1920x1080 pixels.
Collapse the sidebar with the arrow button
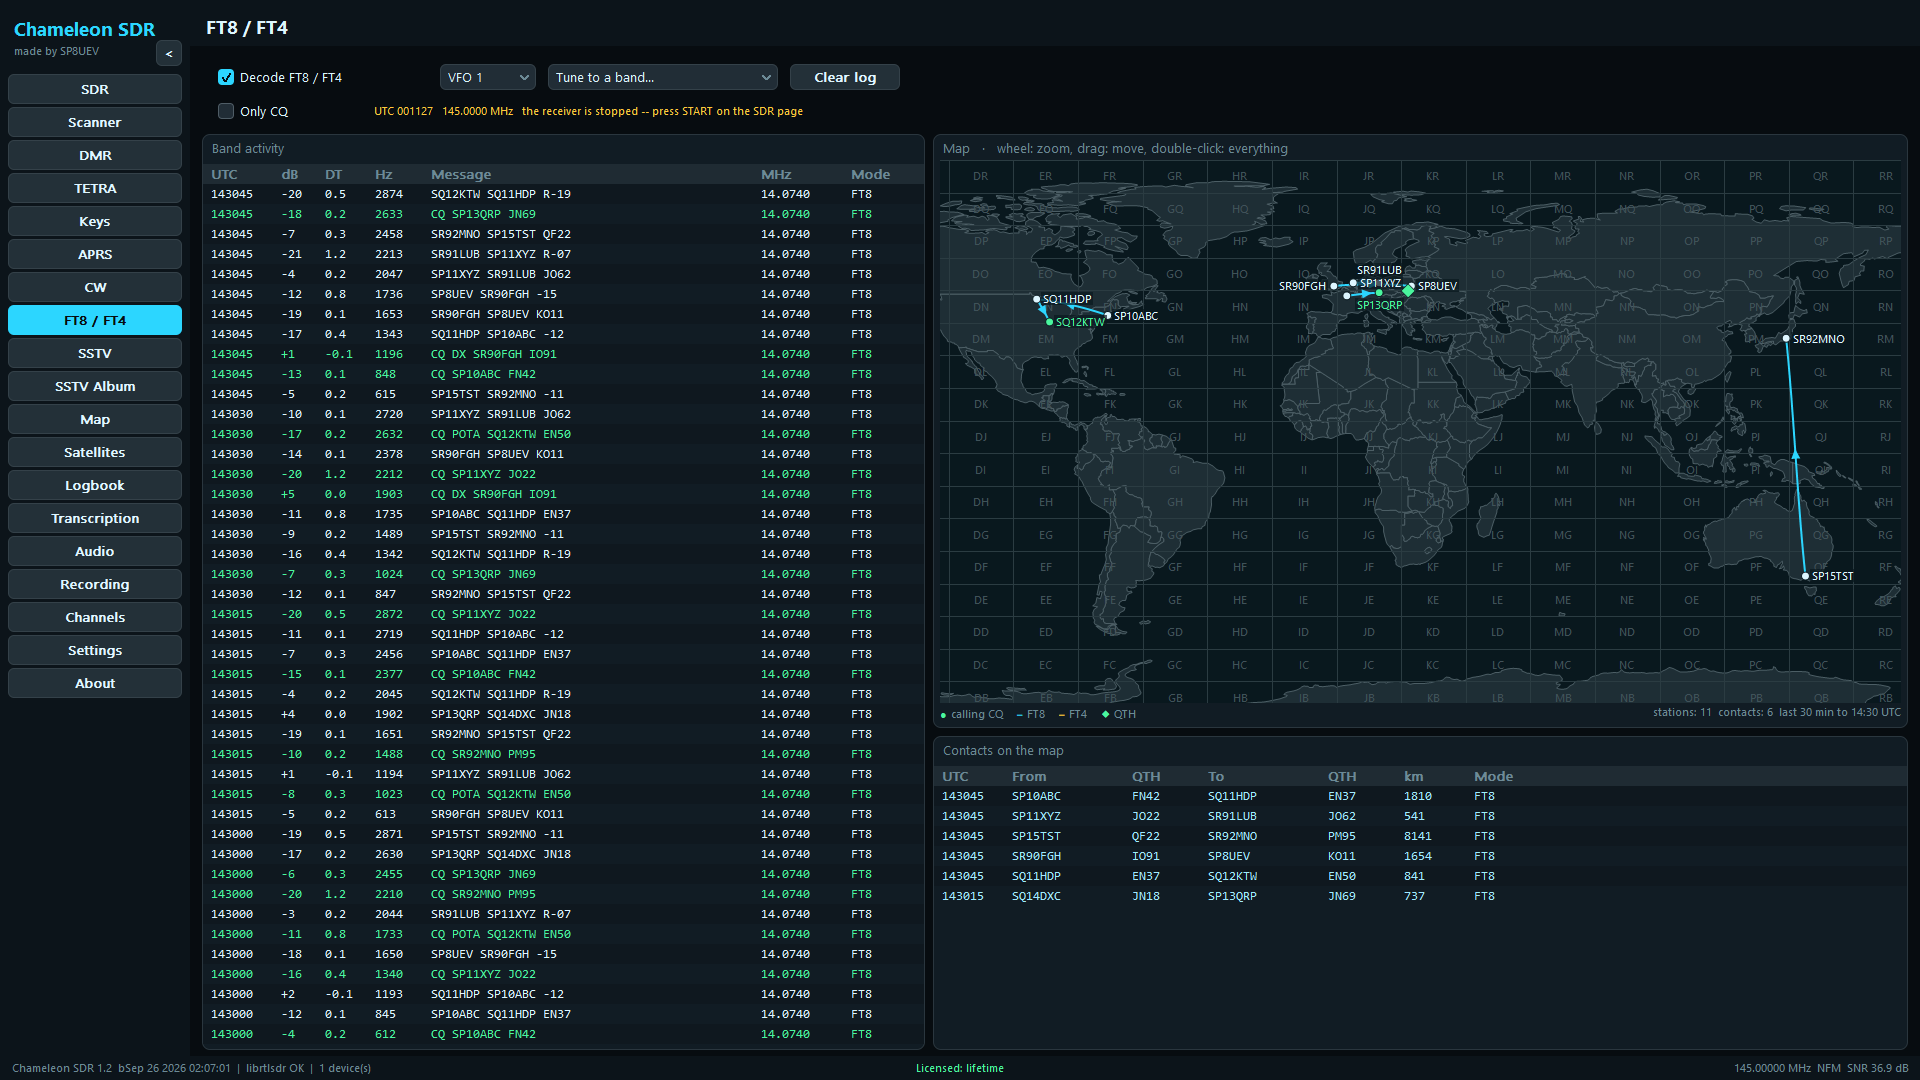[169, 54]
